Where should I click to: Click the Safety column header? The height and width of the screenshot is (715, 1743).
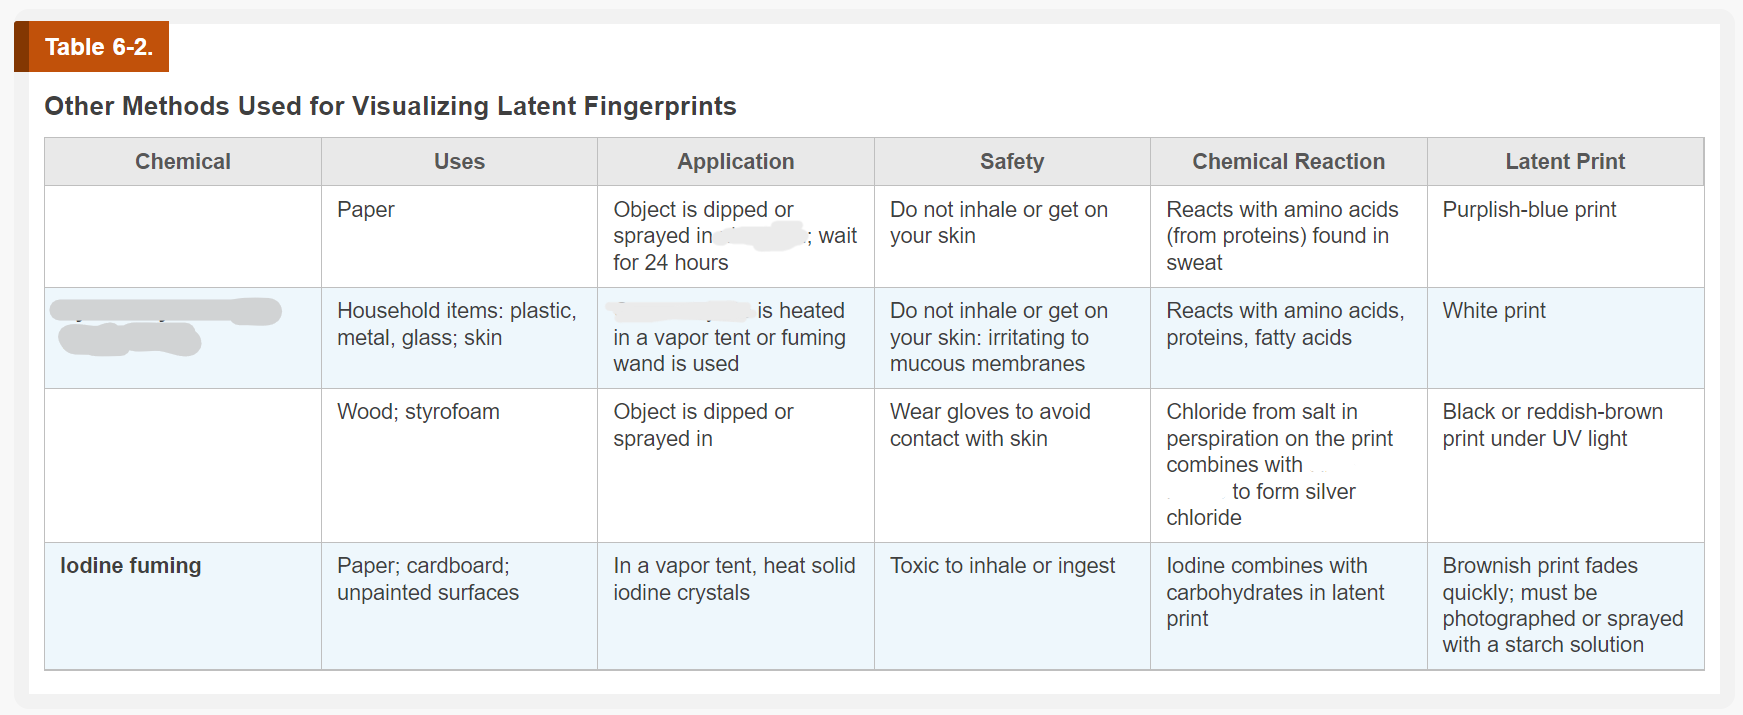click(x=1012, y=162)
